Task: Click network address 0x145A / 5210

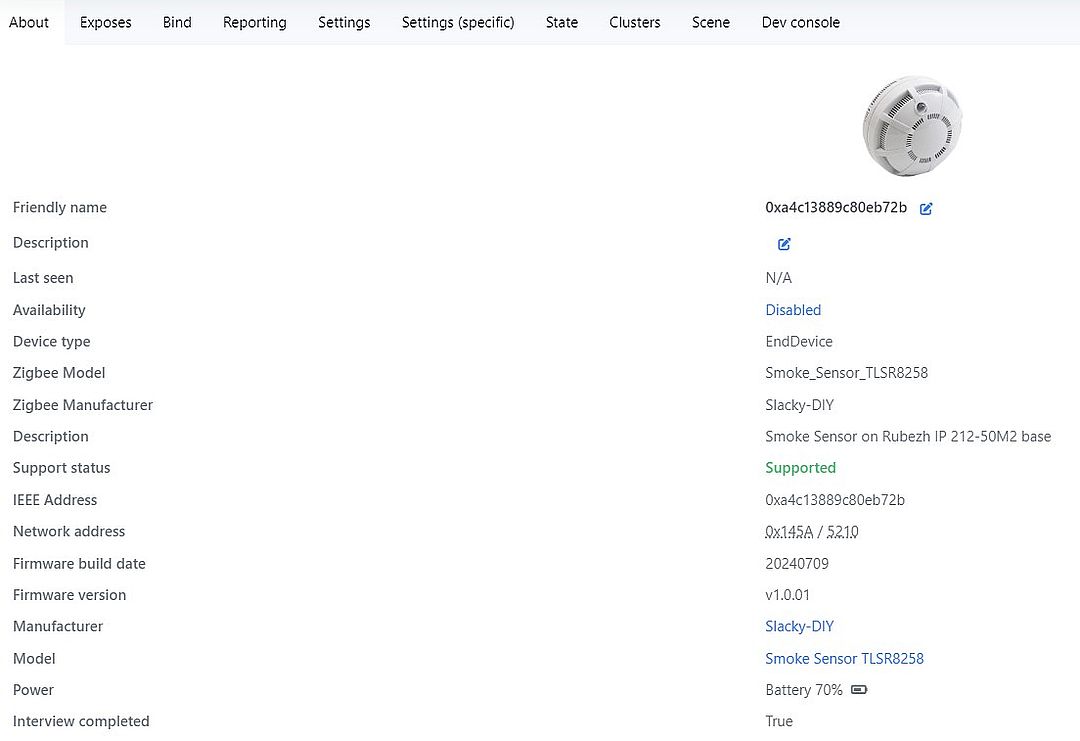Action: 811,532
